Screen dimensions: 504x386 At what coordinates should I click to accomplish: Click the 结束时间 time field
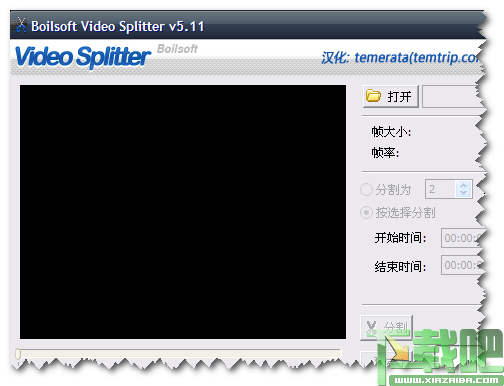click(462, 265)
